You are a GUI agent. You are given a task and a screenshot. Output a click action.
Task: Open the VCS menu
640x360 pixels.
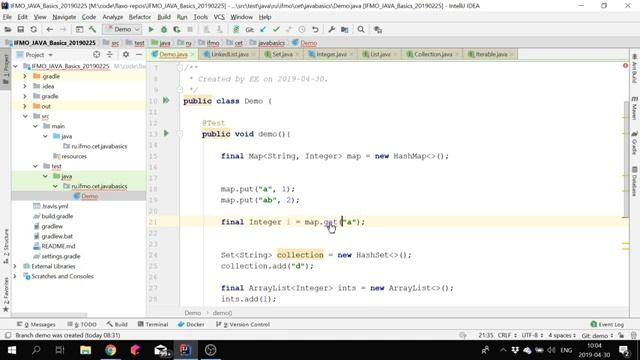219,17
